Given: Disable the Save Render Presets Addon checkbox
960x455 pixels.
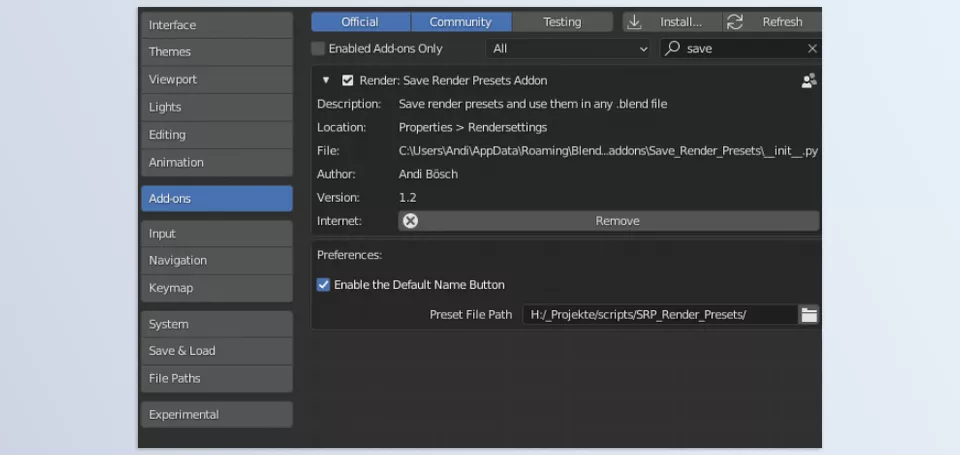Looking at the screenshot, I should click(x=348, y=81).
